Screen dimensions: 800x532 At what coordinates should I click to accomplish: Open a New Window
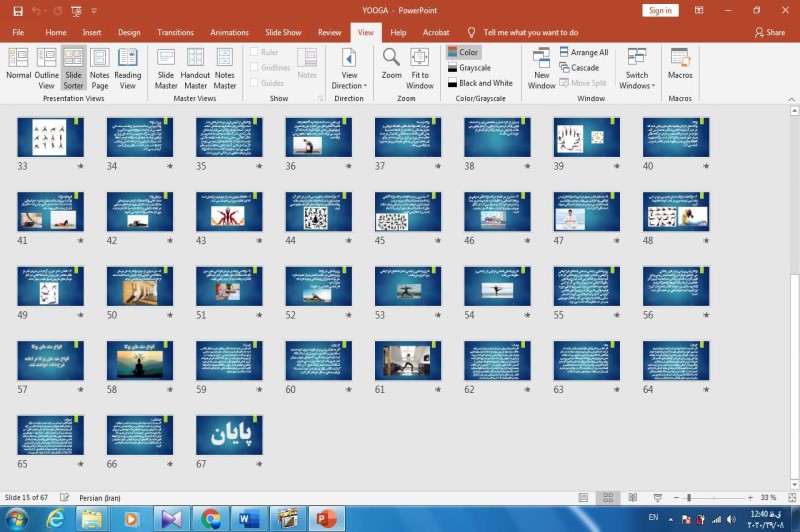pos(541,68)
